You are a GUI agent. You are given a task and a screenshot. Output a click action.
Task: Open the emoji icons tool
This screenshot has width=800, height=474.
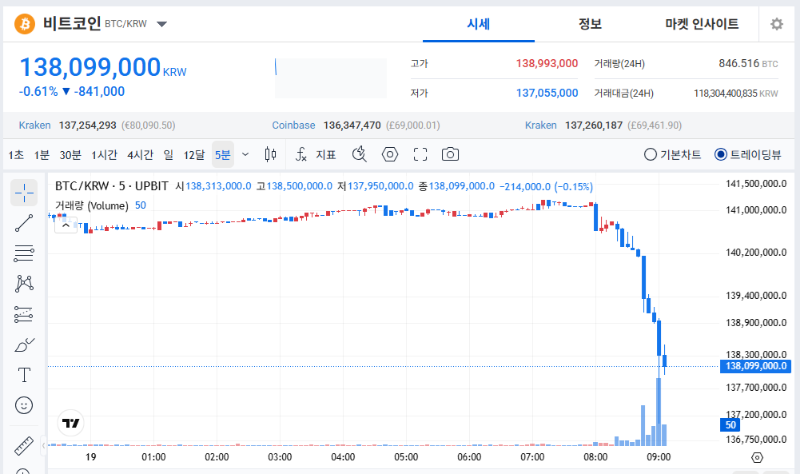[24, 405]
